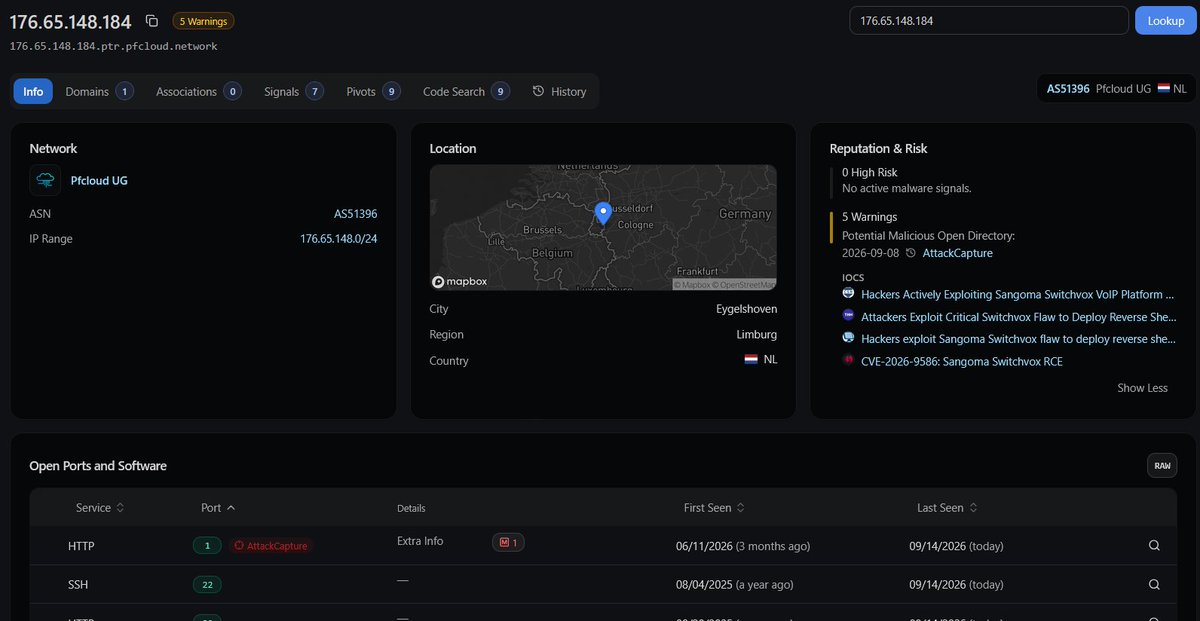Click the '0 High Risk' text
Screen dimensions: 1200x621
[x=870, y=173]
